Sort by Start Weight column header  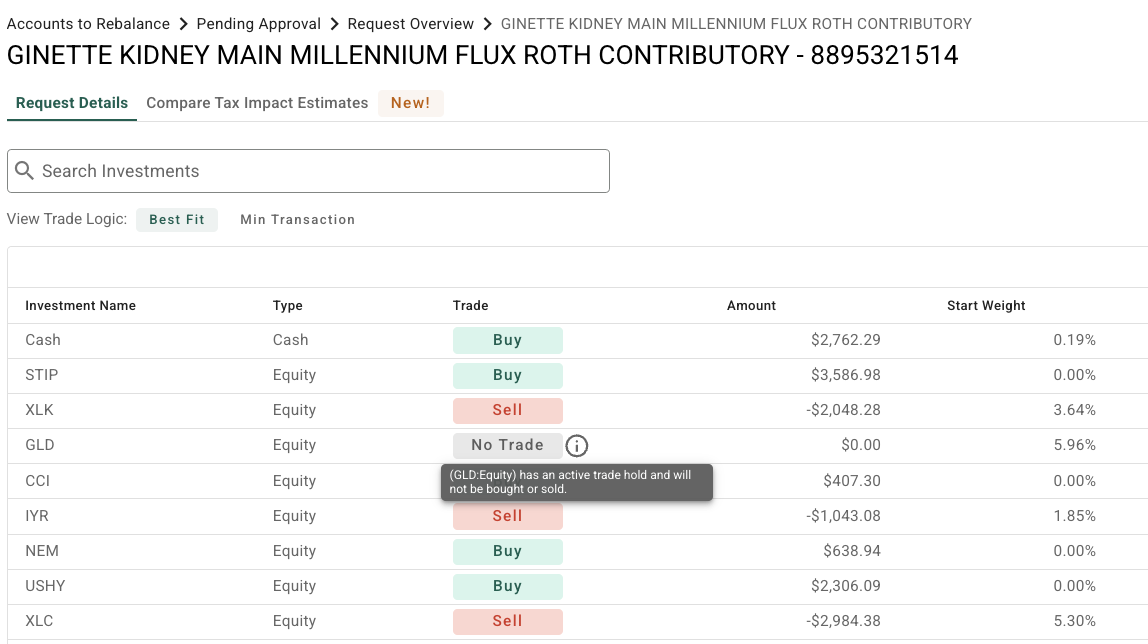click(986, 306)
